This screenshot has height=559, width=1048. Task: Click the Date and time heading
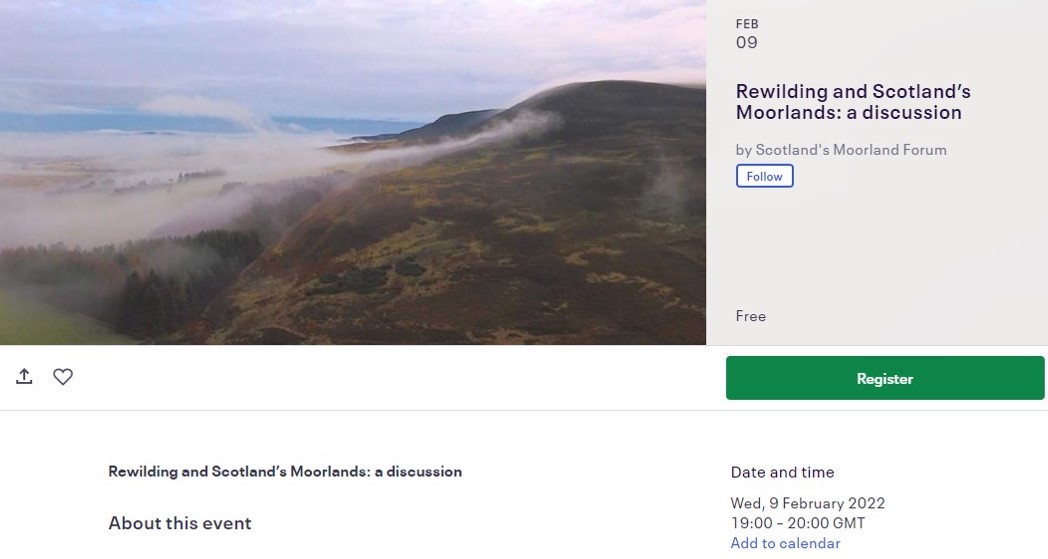(x=782, y=472)
